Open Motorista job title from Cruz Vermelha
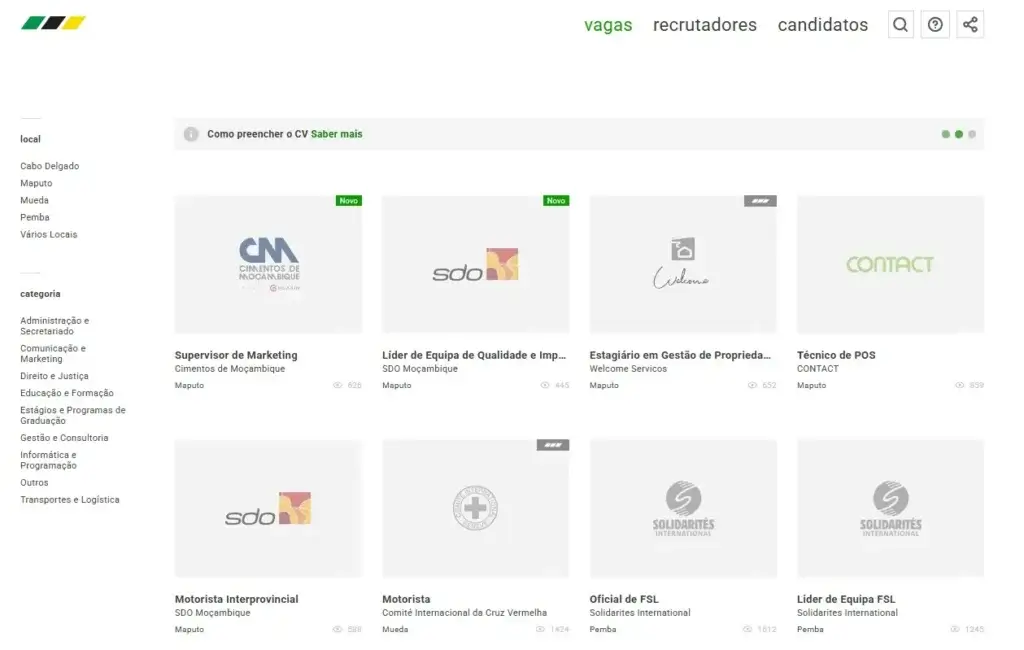The height and width of the screenshot is (650, 1024). [x=406, y=599]
